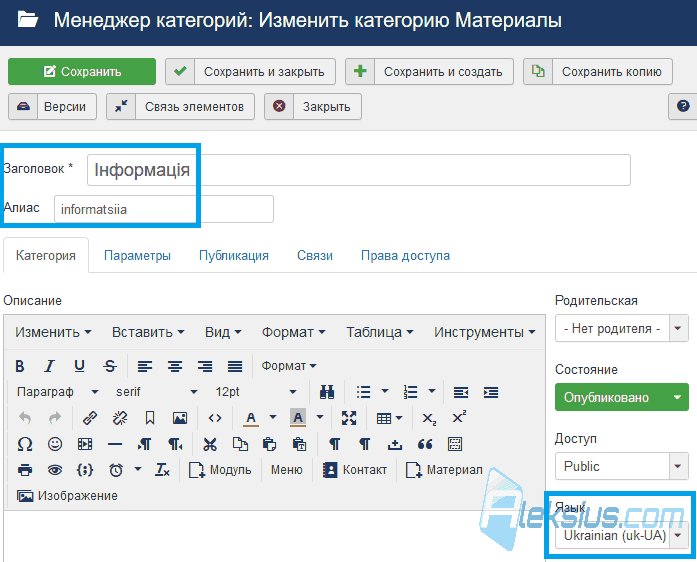Open the serif font family dropdown

(x=156, y=392)
